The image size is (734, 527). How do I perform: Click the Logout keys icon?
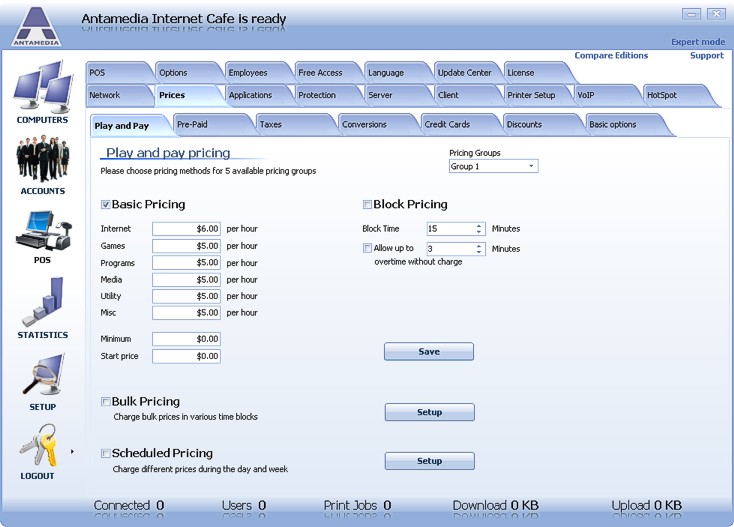38,445
